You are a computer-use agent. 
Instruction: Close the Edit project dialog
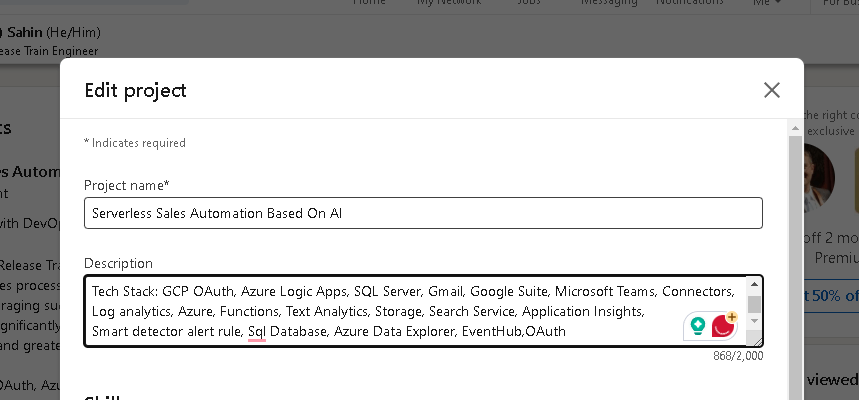[x=771, y=90]
